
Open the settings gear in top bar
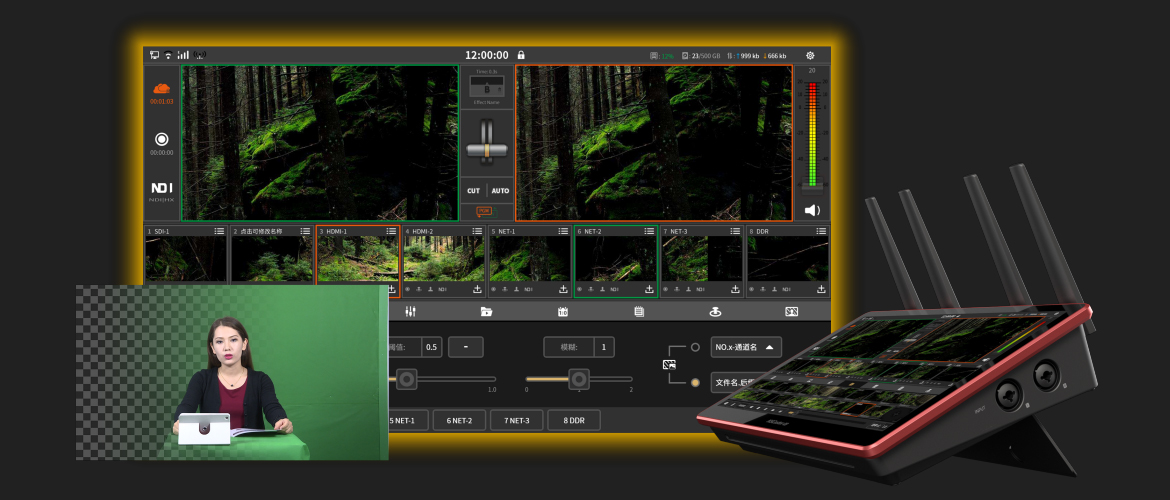click(810, 55)
